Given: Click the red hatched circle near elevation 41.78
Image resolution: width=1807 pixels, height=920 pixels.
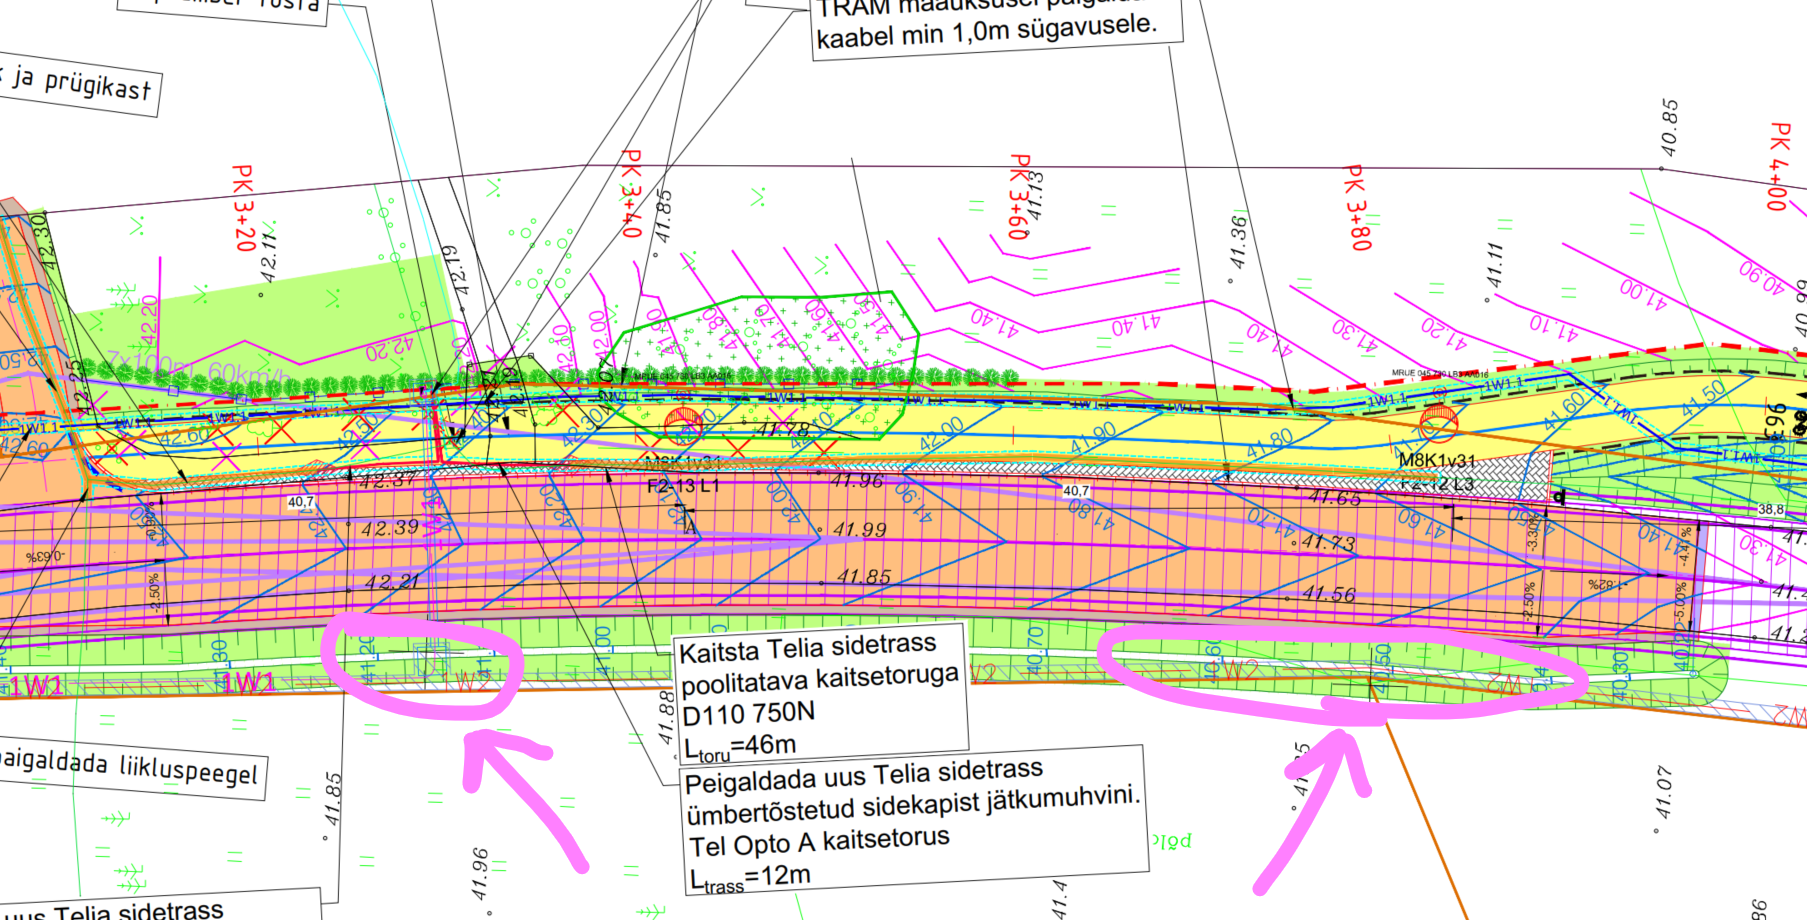Looking at the screenshot, I should coord(683,424).
